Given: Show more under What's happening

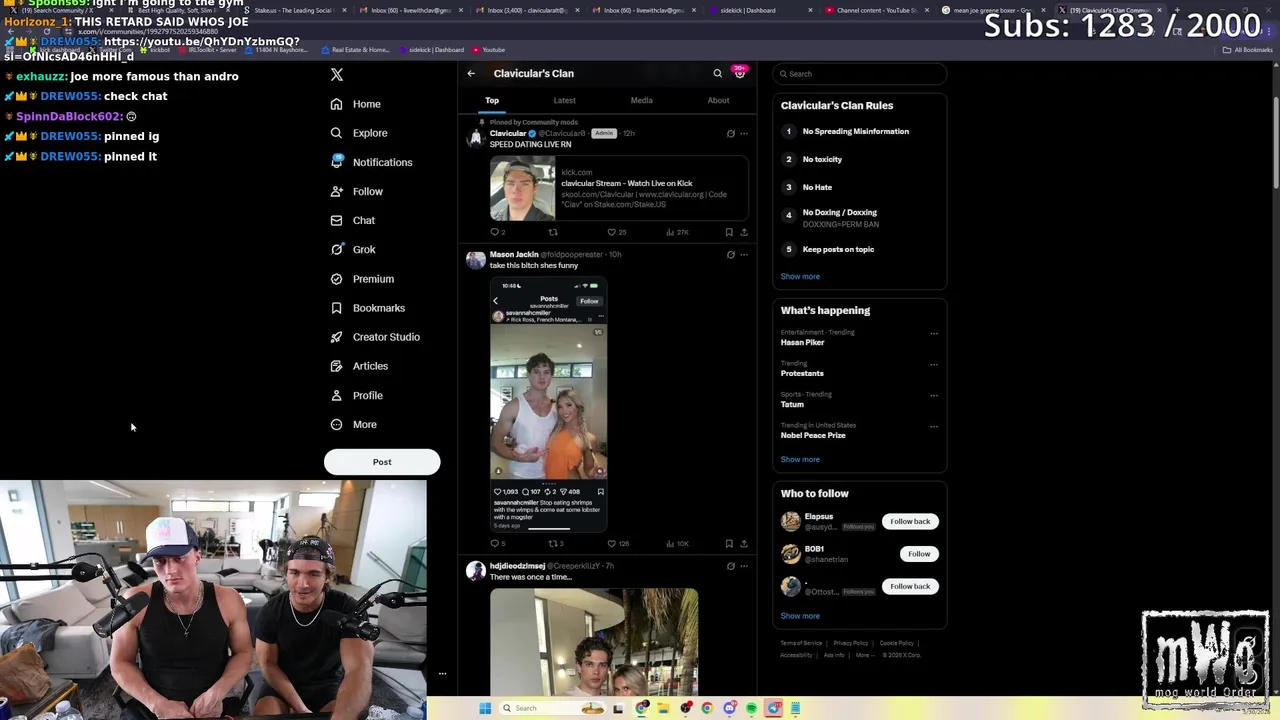Looking at the screenshot, I should point(800,459).
